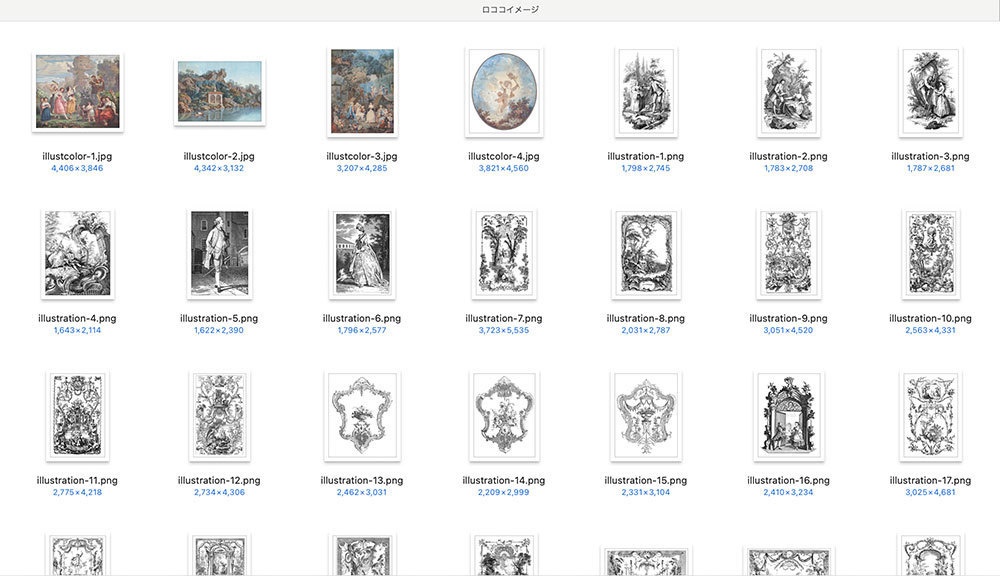1000x576 pixels.
Task: Click the dimensions 3,207×4,285
Action: click(x=362, y=168)
